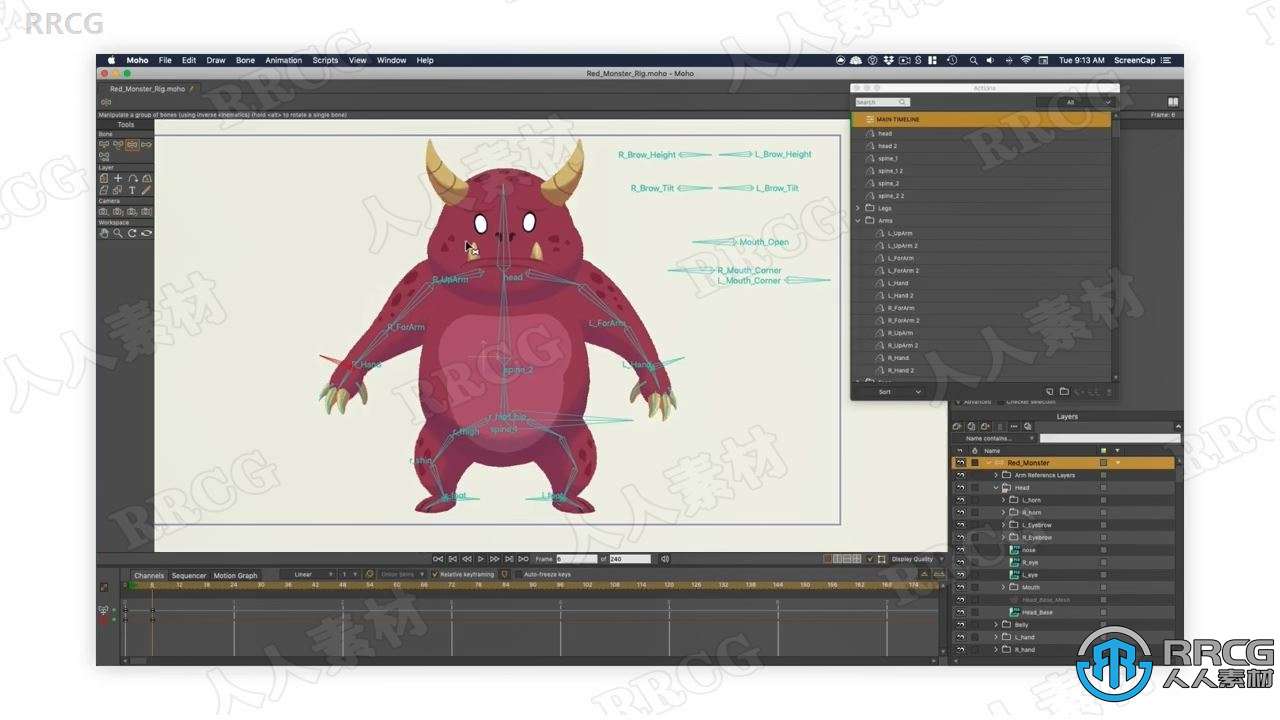Toggle checkbox beside Display Quality
Image resolution: width=1280 pixels, height=720 pixels.
pyautogui.click(x=869, y=559)
